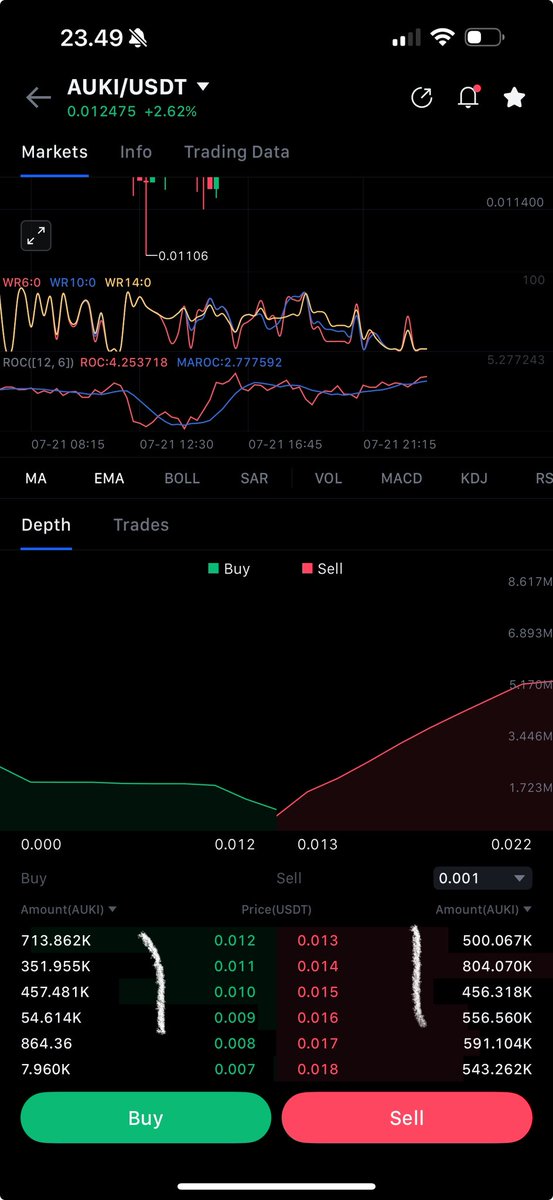
Task: Select the Depth tab
Action: 46,525
